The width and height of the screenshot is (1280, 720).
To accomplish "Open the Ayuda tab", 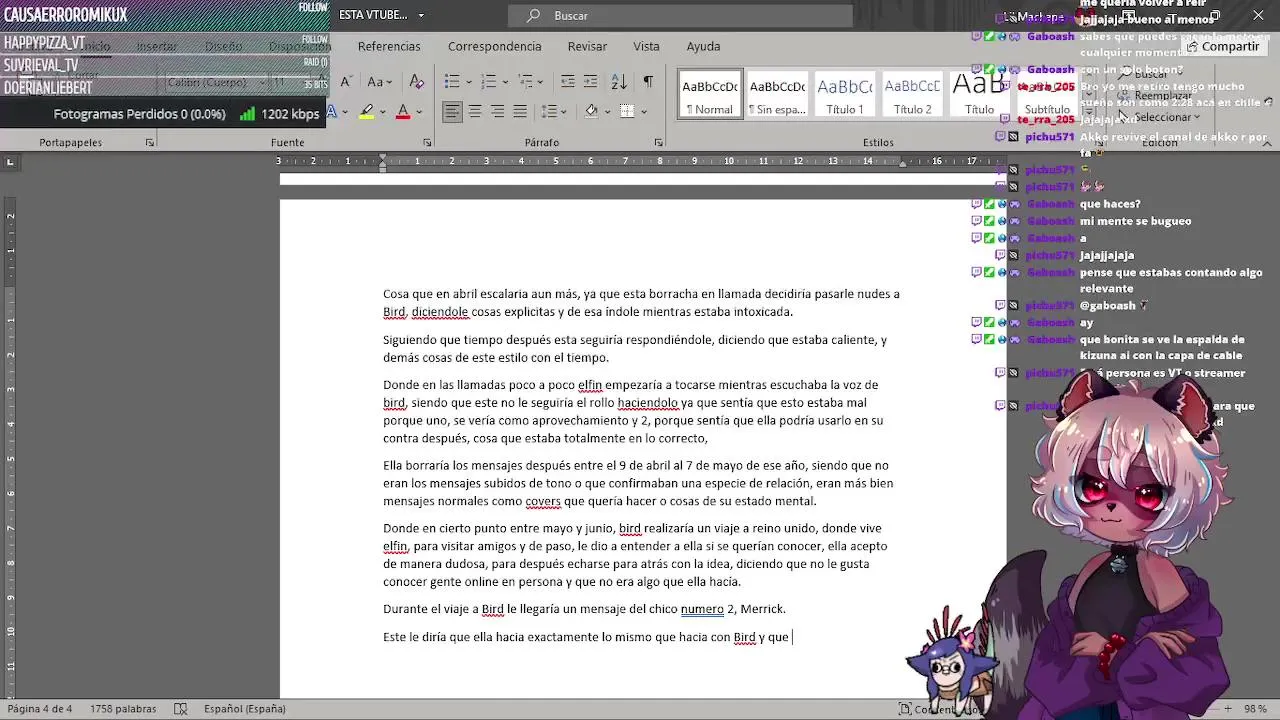I will (x=703, y=46).
